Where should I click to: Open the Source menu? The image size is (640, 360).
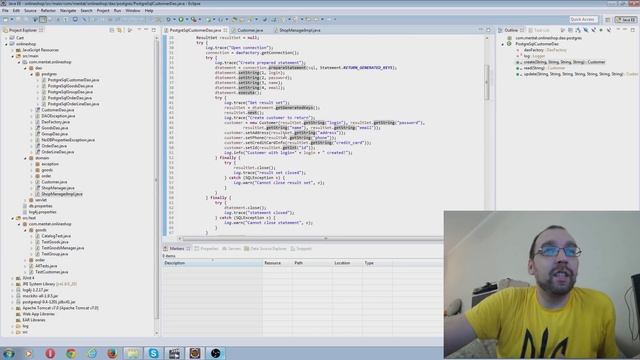pyautogui.click(x=30, y=11)
